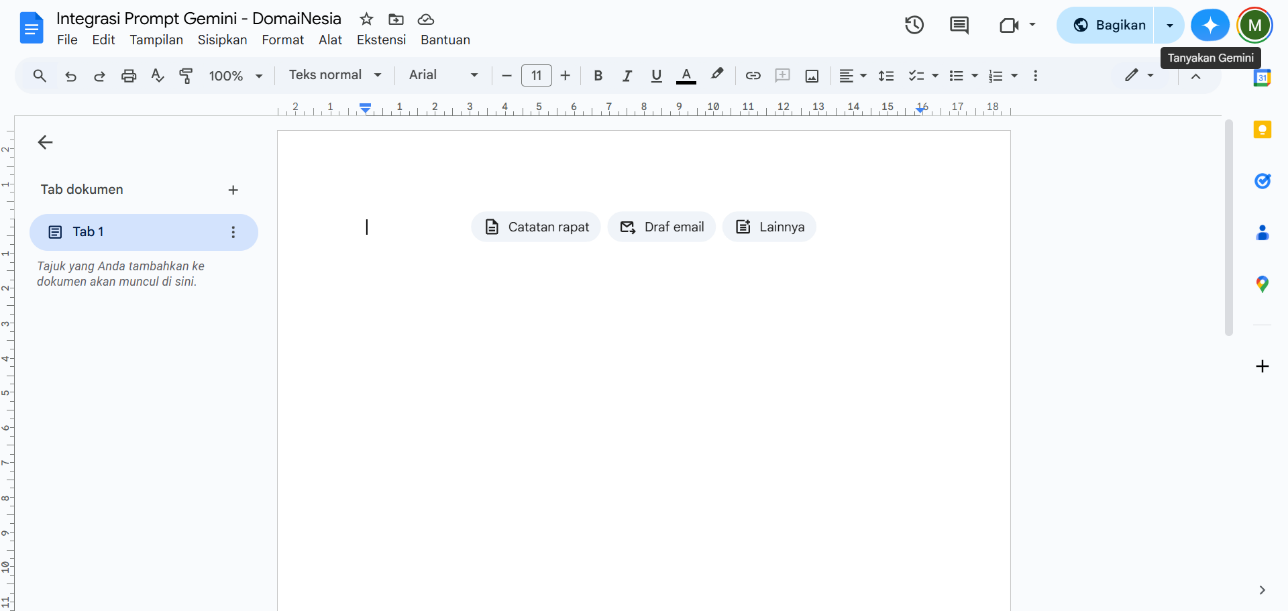Open the Arial font dropdown
This screenshot has height=611, width=1288.
[x=443, y=75]
